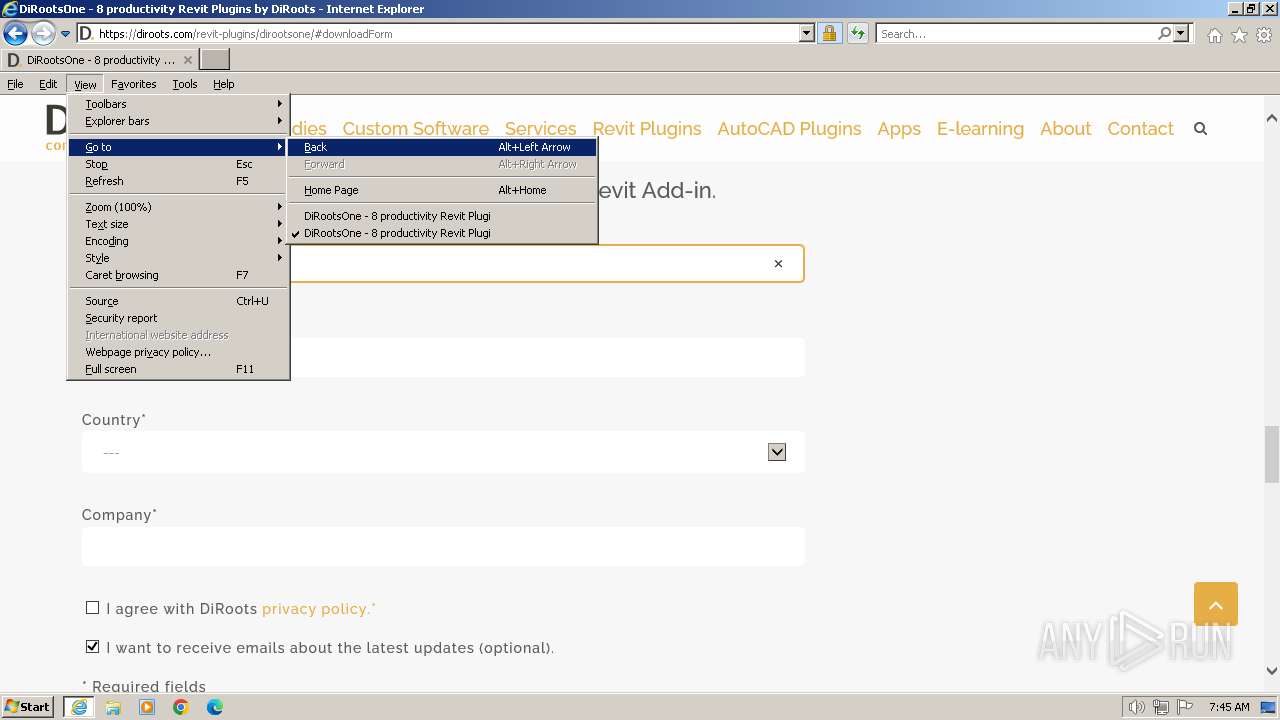Click the compatibility/refresh icon beside the lock
This screenshot has width=1280, height=720.
pyautogui.click(x=858, y=34)
